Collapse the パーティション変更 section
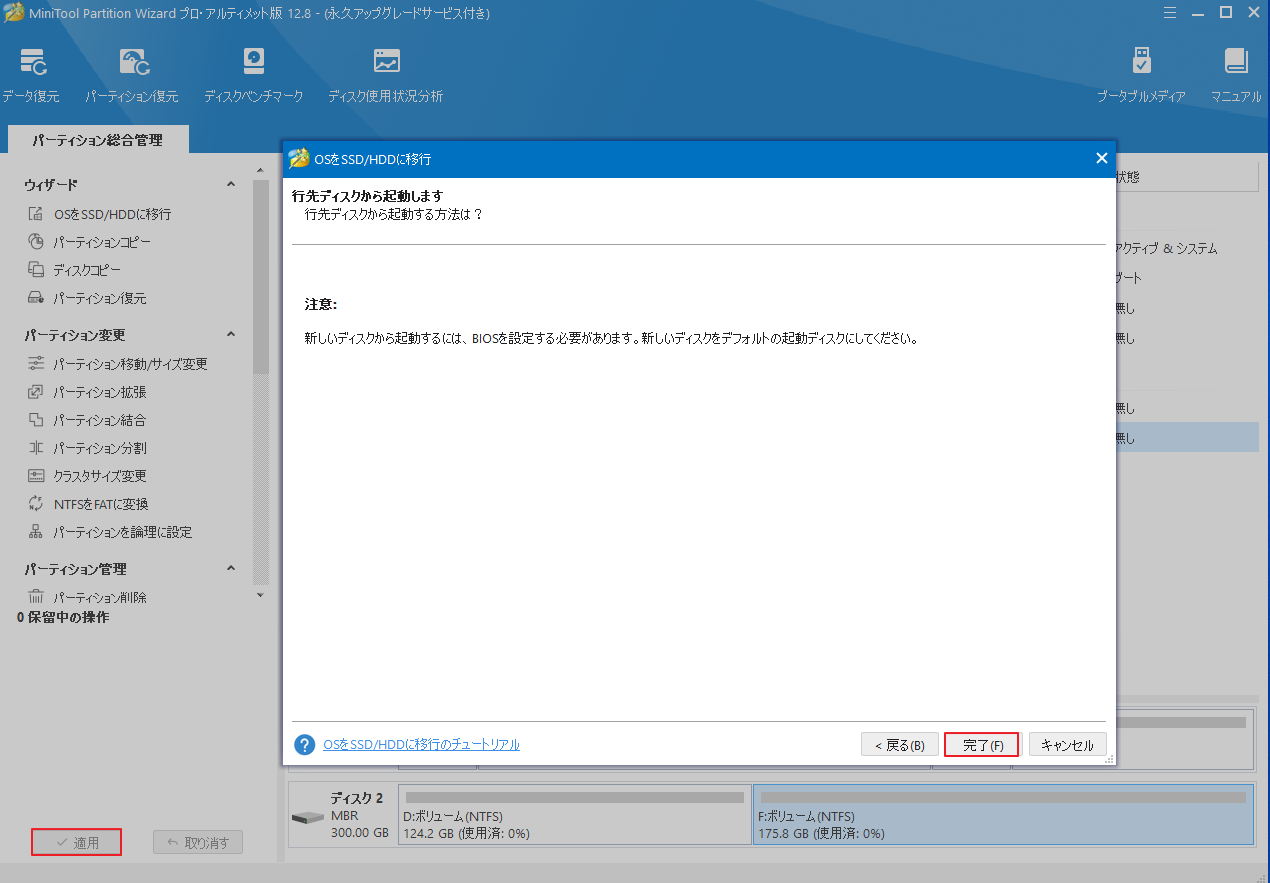The image size is (1270, 883). pos(230,335)
